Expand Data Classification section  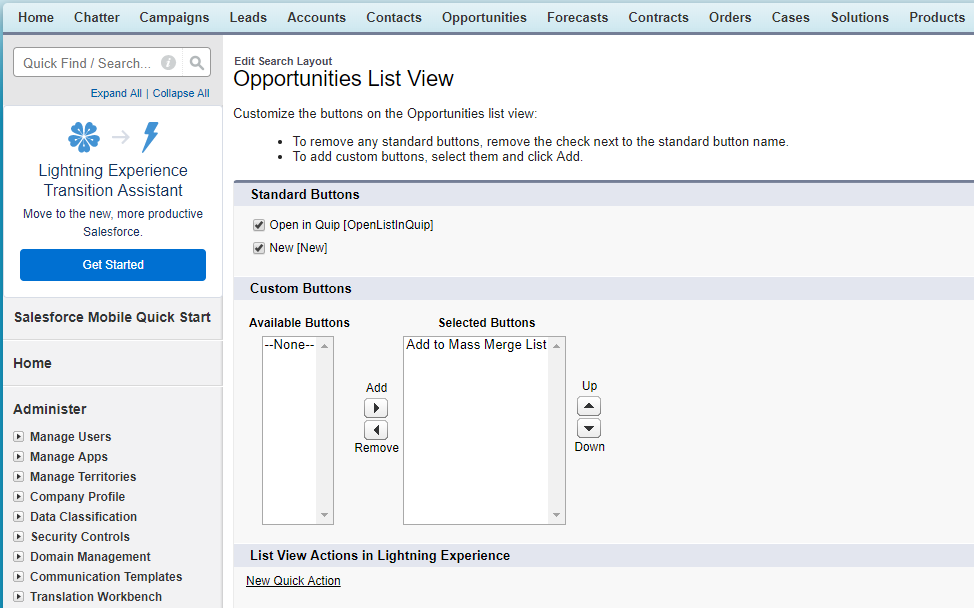click(19, 517)
